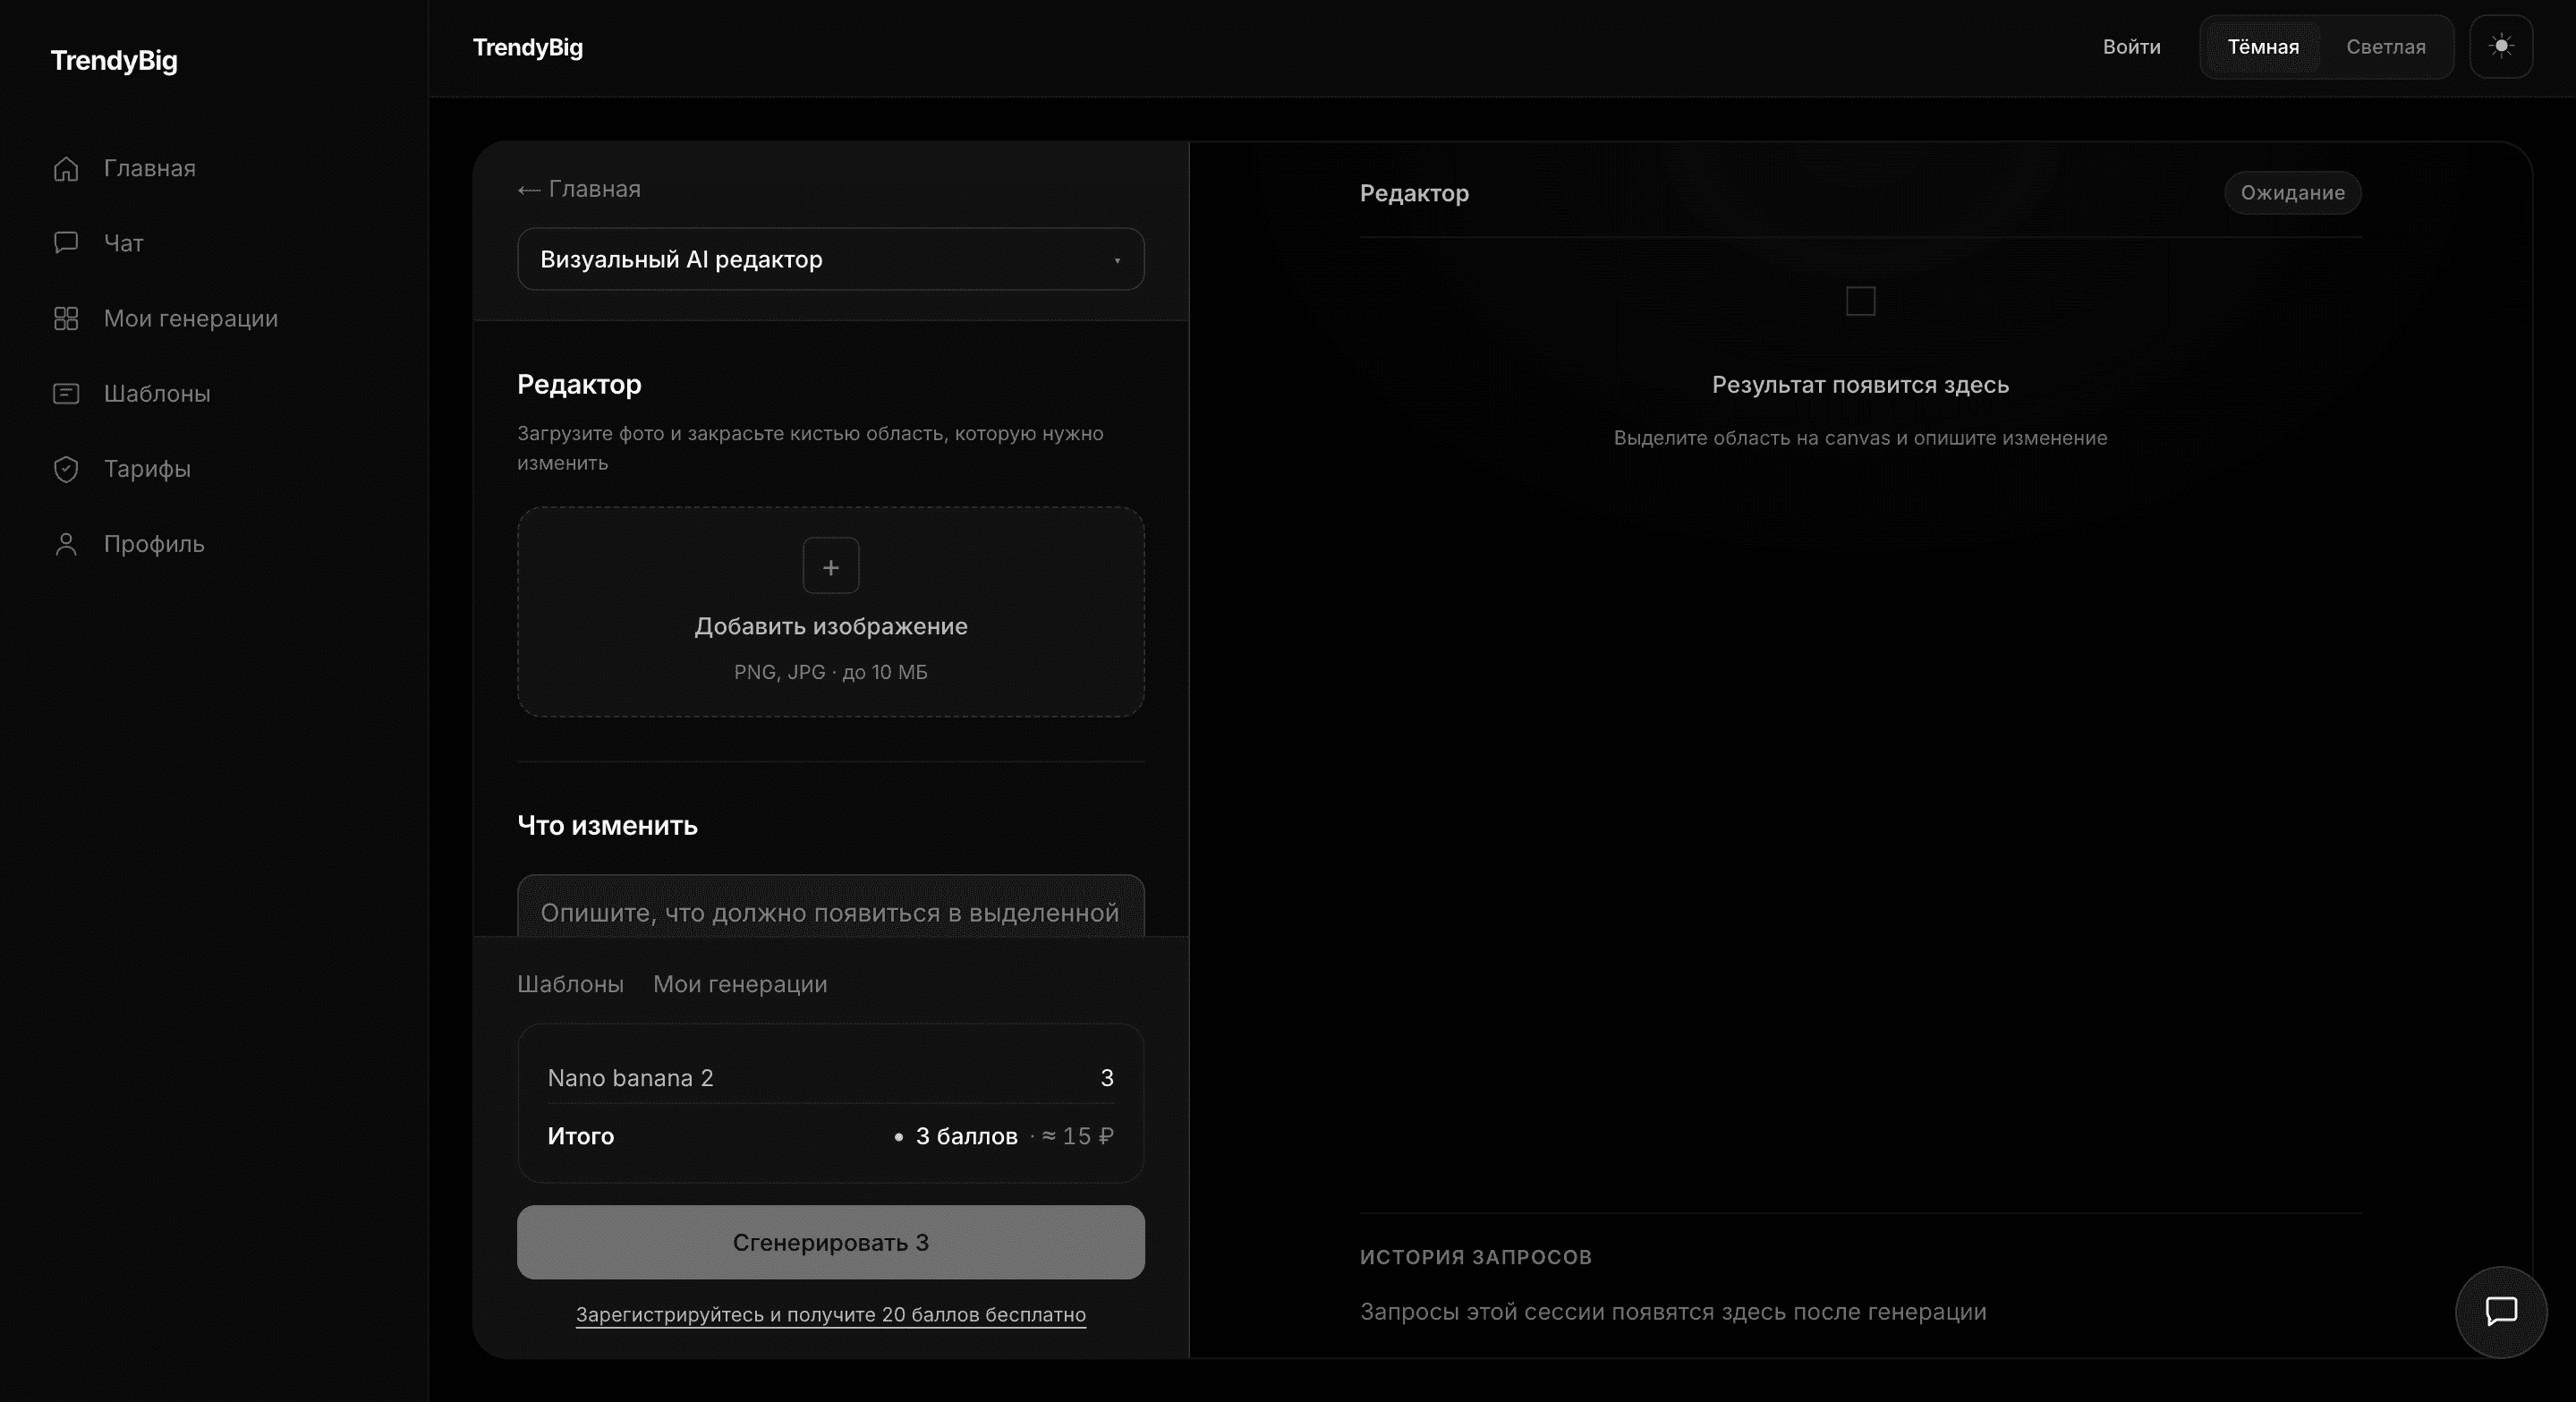Click the Сгенерировать 3 button

tap(831, 1242)
